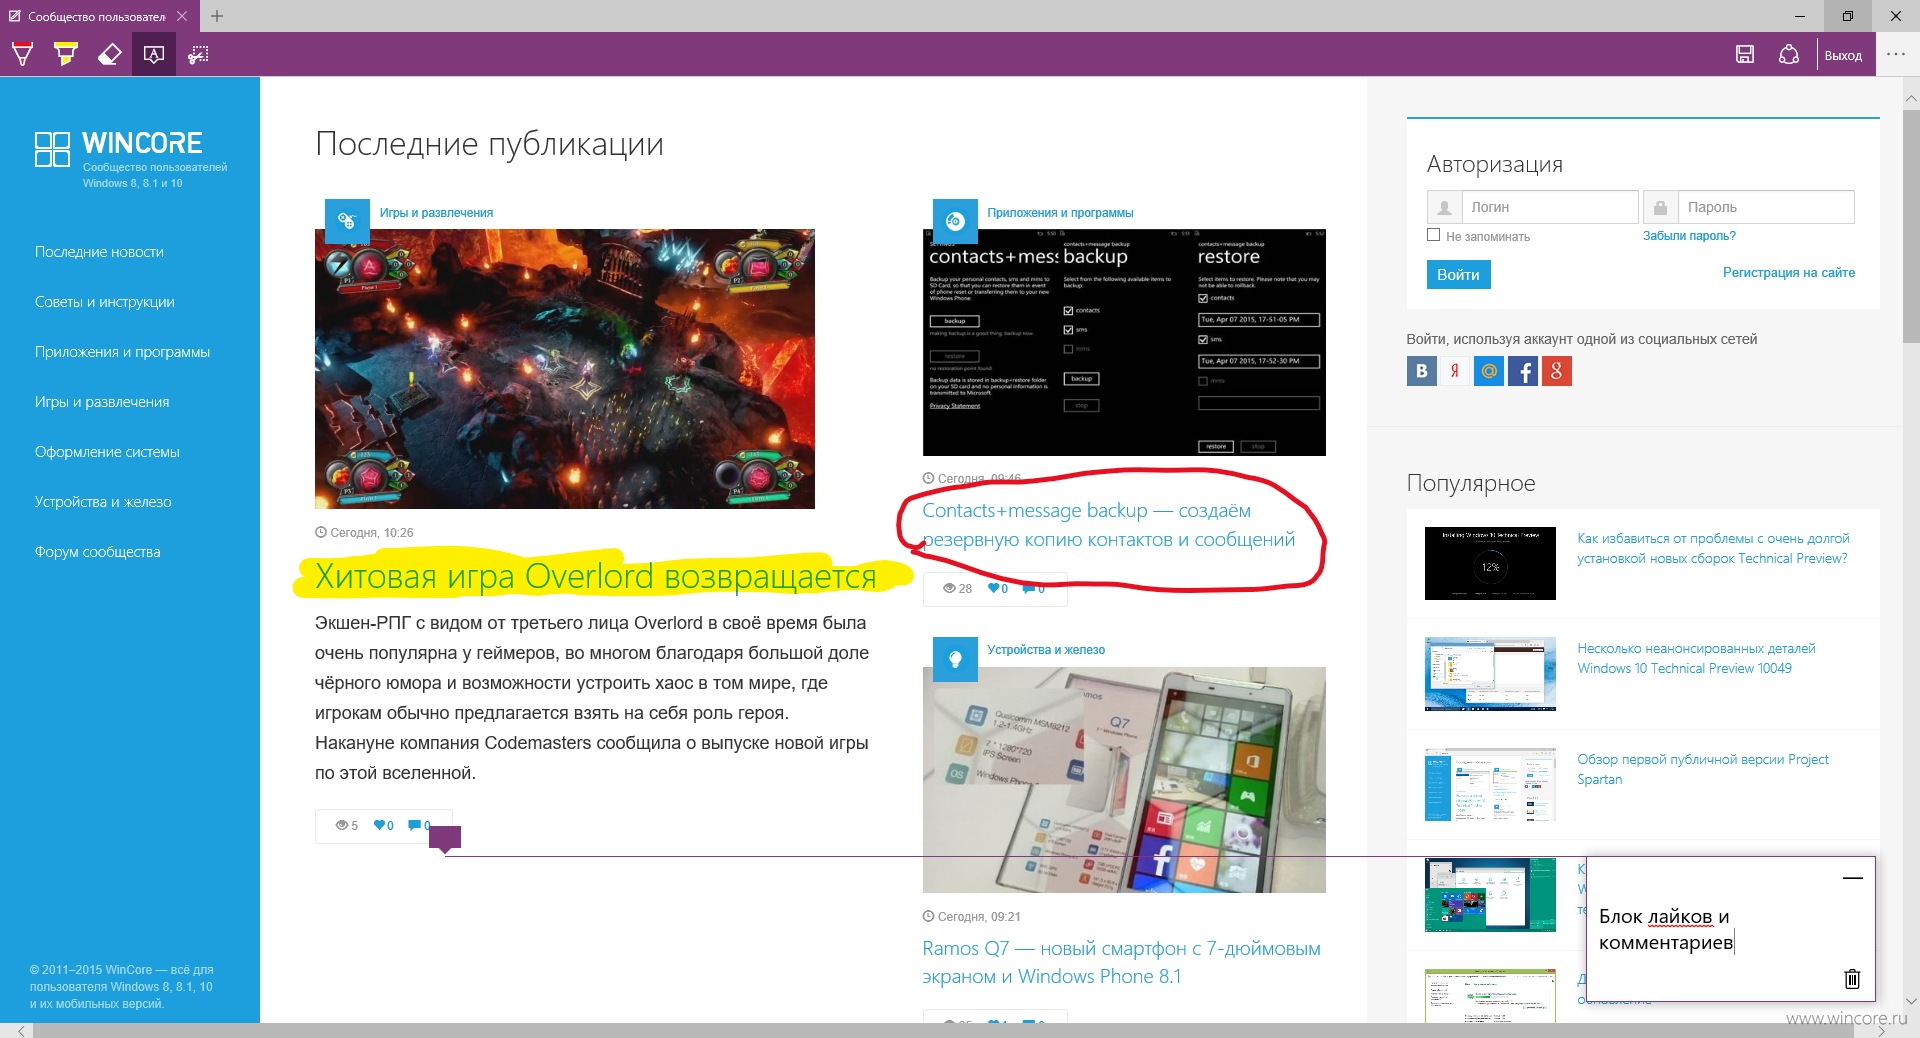Open Игры и развлечения category link above Overlord
The width and height of the screenshot is (1920, 1038).
436,213
